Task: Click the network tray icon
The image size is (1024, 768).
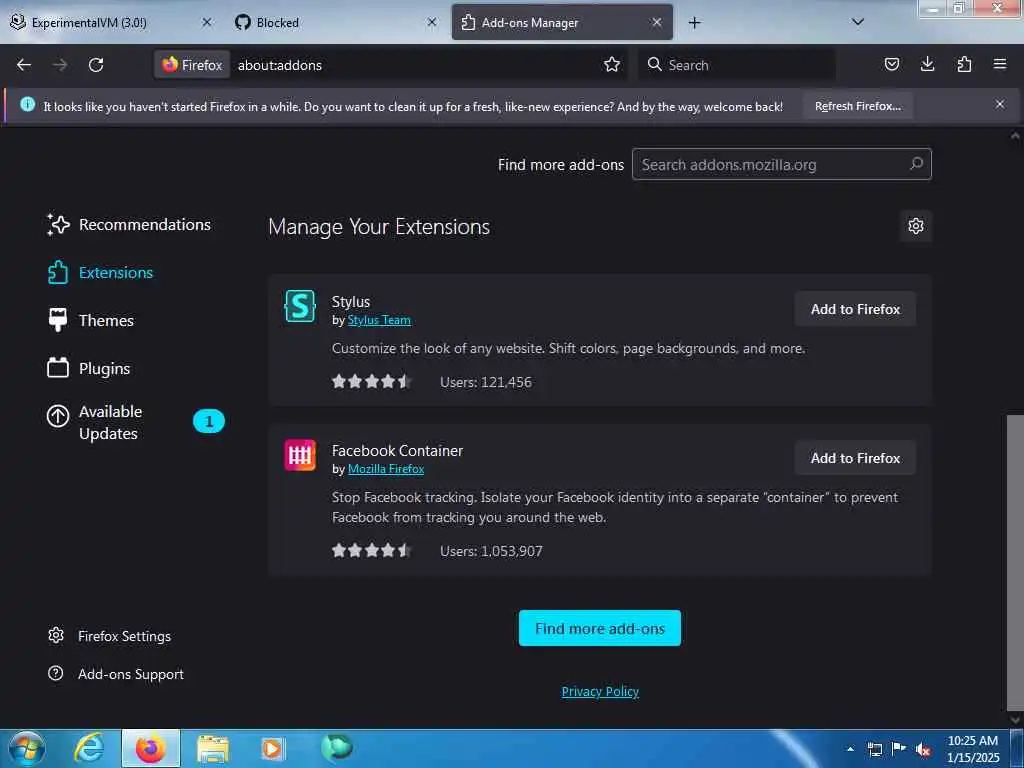Action: pos(874,750)
